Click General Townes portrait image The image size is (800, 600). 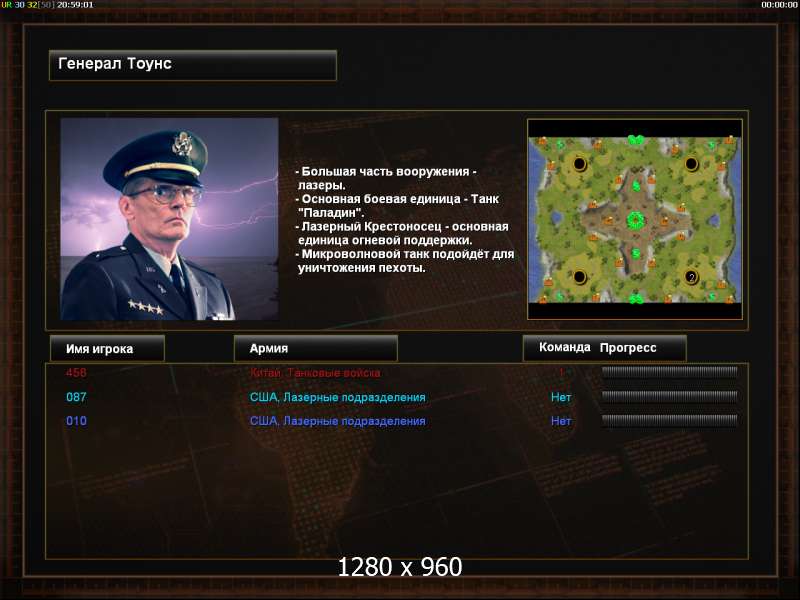[169, 219]
